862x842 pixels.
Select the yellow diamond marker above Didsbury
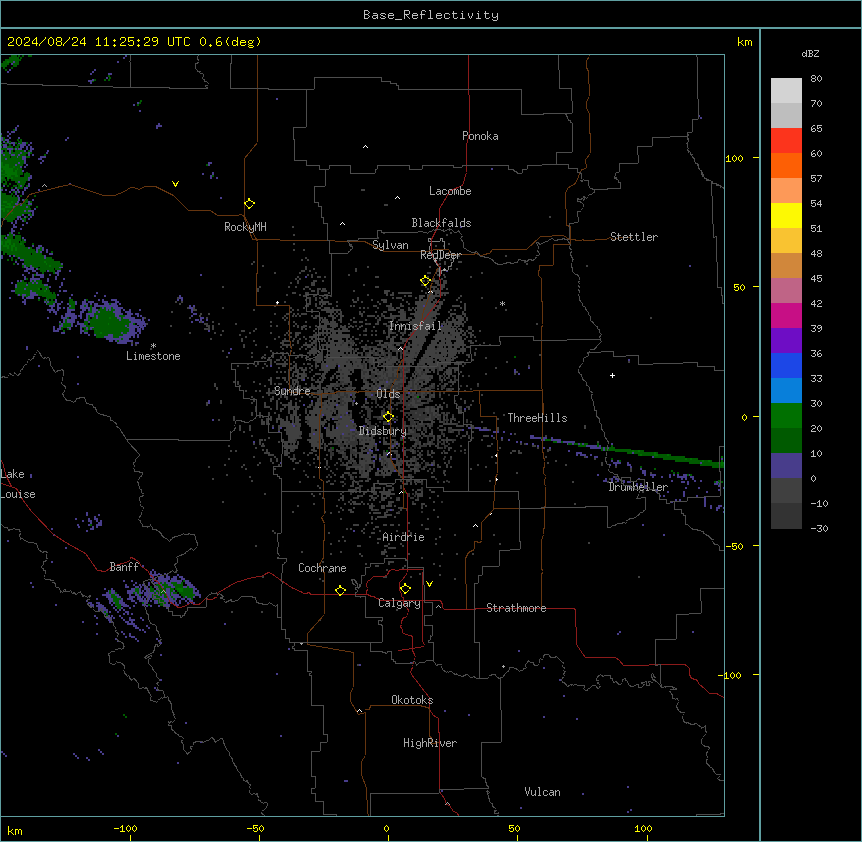click(x=388, y=417)
